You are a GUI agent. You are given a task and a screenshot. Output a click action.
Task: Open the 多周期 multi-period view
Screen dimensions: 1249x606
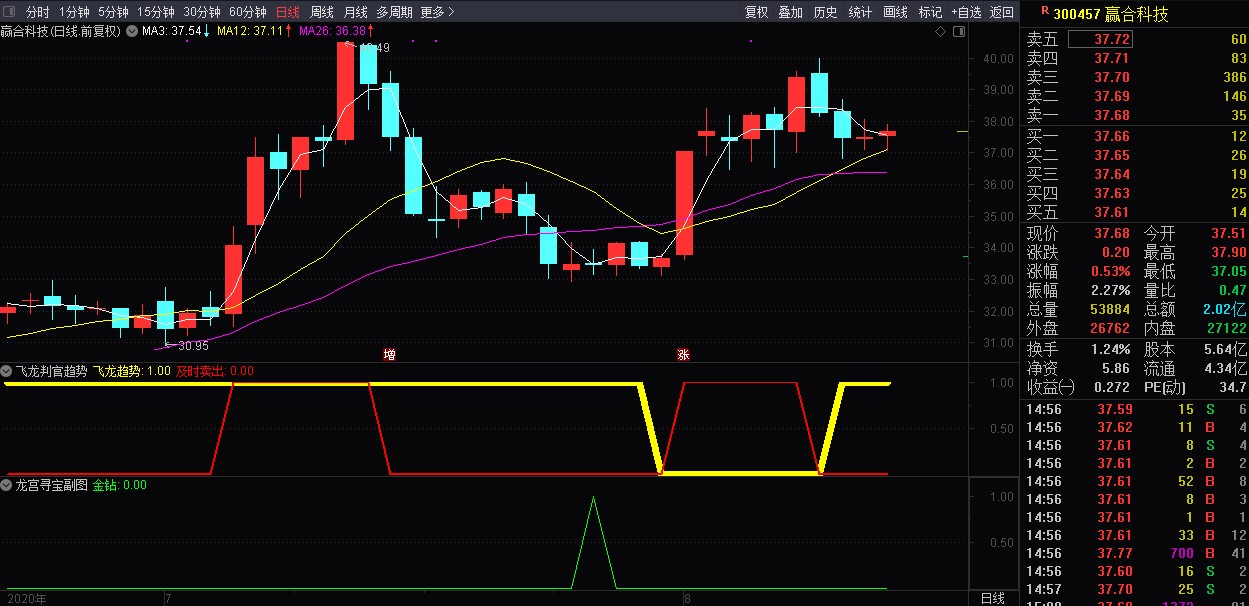tap(395, 12)
